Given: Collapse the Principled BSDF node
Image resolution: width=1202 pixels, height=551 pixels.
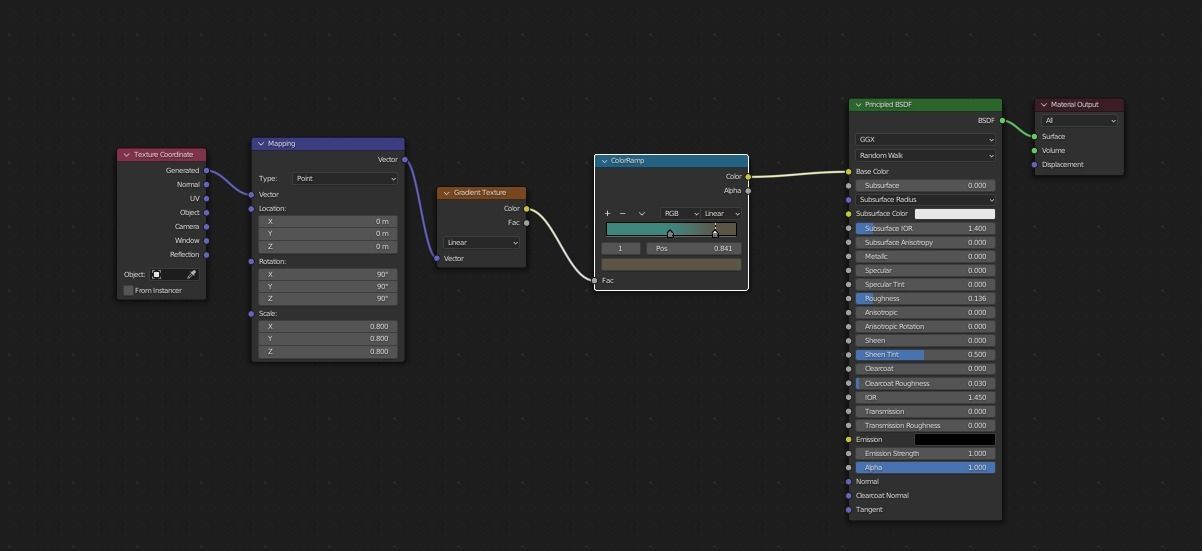Looking at the screenshot, I should 858,104.
